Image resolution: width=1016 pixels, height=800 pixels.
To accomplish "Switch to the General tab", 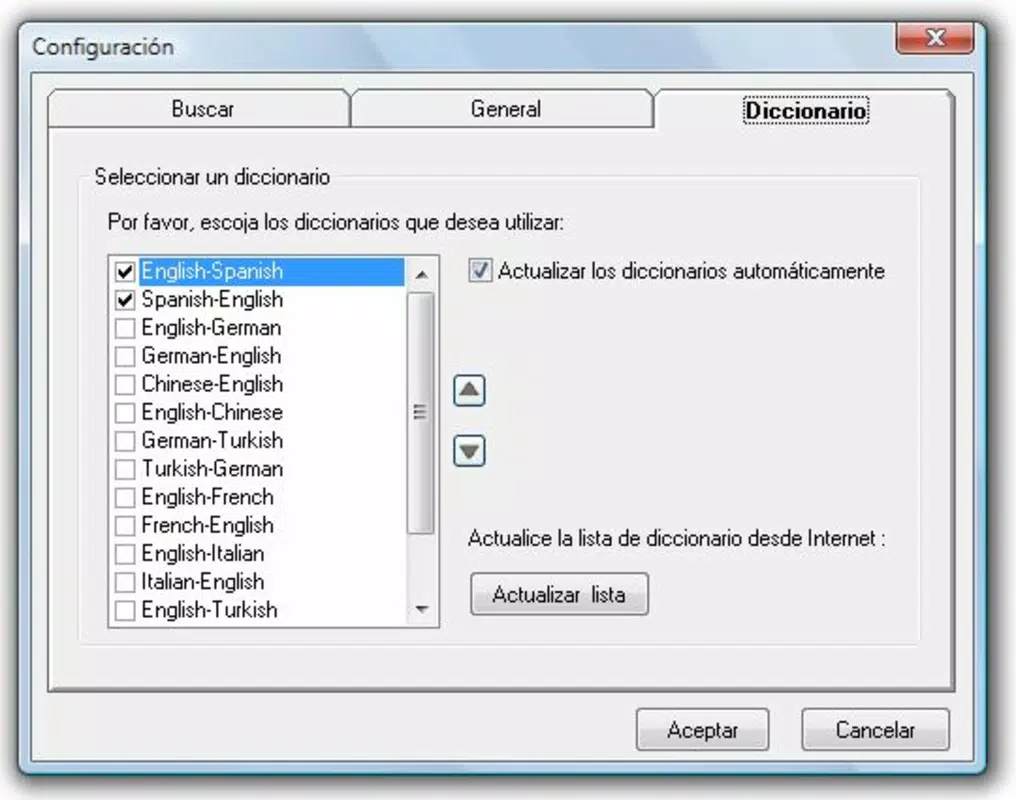I will point(503,108).
